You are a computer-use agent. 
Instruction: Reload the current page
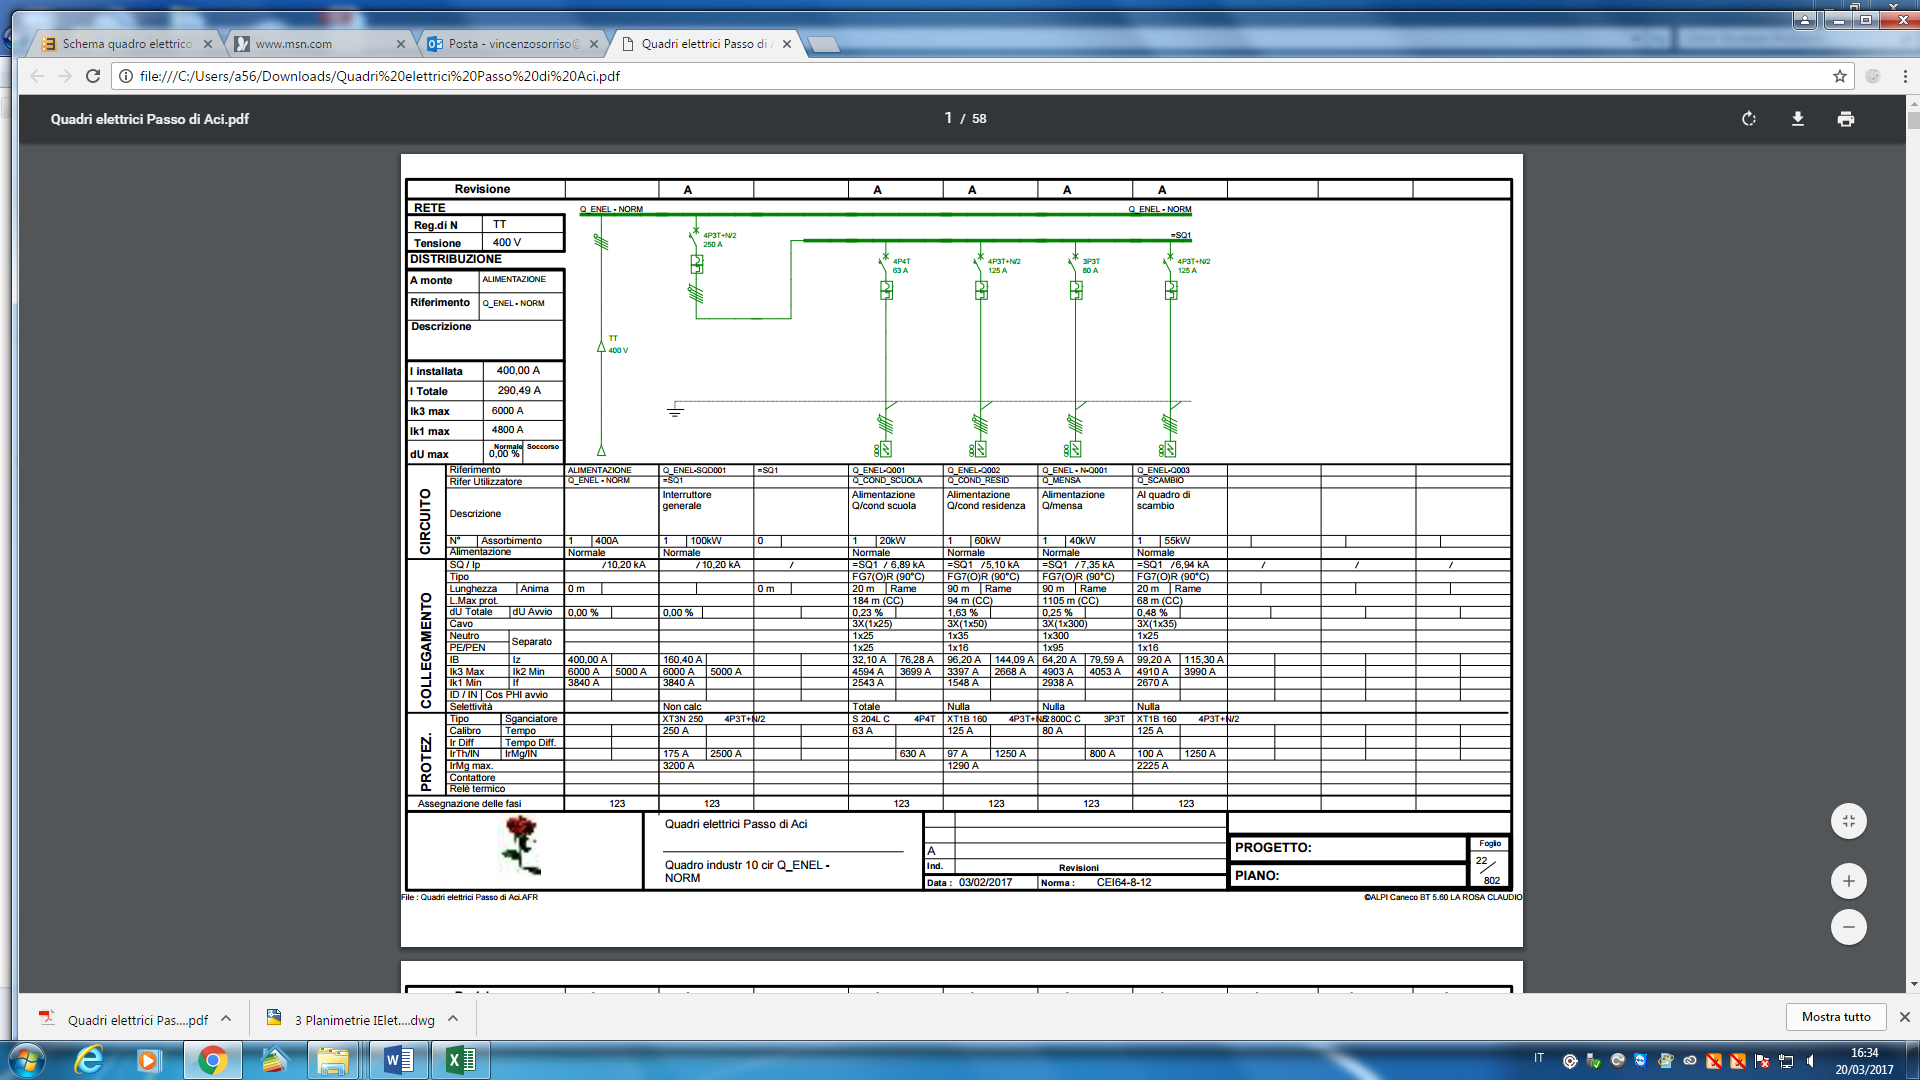coord(93,76)
